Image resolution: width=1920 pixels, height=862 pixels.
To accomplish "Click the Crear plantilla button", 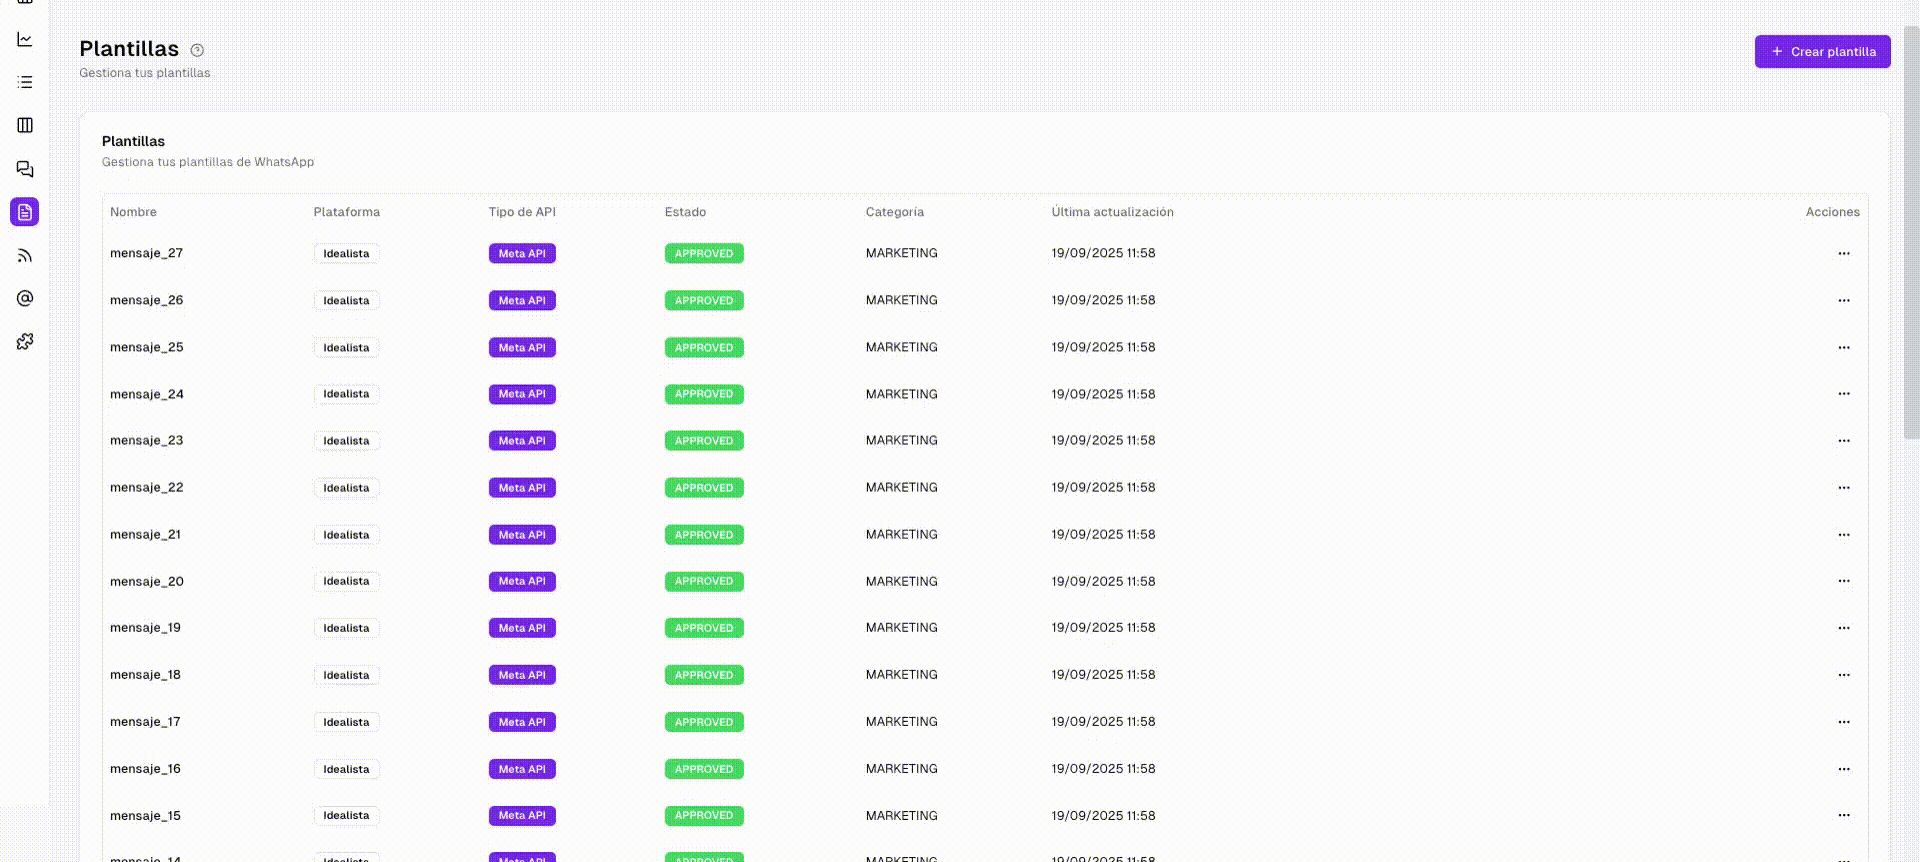I will coord(1822,52).
